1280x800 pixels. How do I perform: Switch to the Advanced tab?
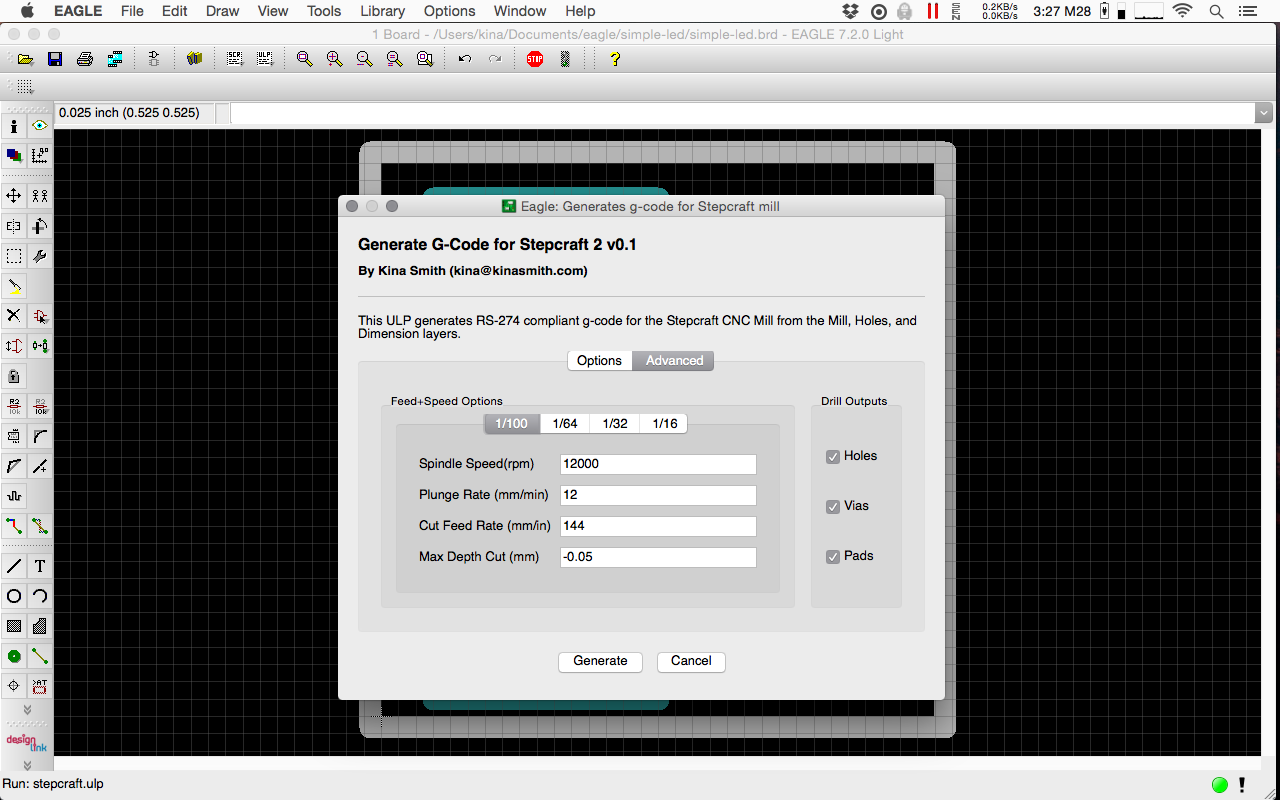tap(674, 361)
